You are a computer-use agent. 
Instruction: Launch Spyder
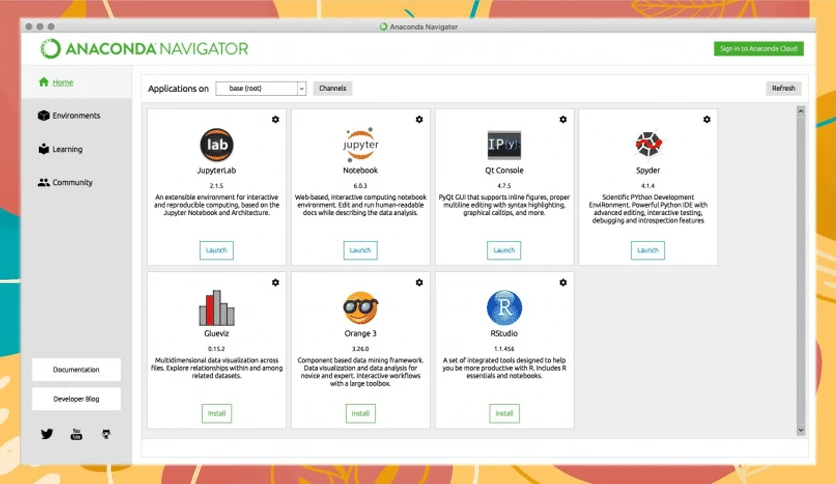[x=648, y=250]
